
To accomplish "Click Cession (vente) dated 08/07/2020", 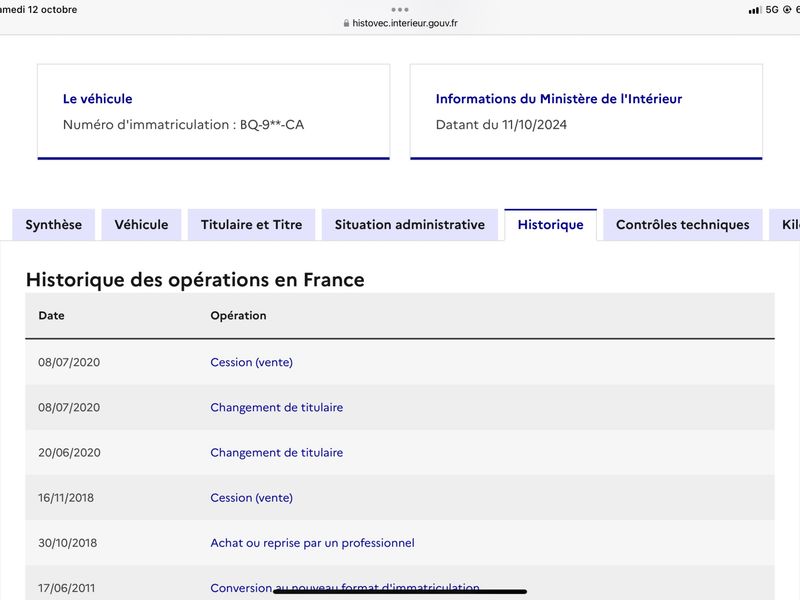I will click(252, 362).
